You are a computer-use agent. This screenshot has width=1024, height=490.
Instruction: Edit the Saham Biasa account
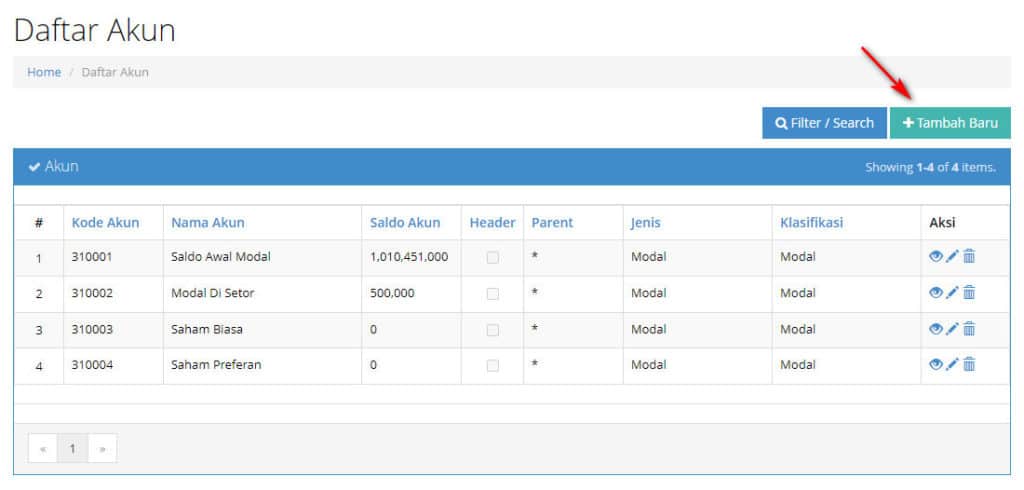click(952, 329)
